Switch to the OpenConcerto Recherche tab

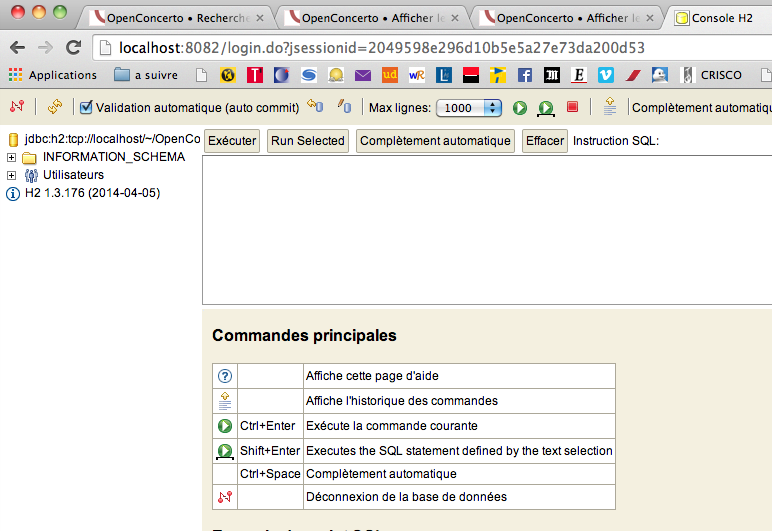point(175,18)
